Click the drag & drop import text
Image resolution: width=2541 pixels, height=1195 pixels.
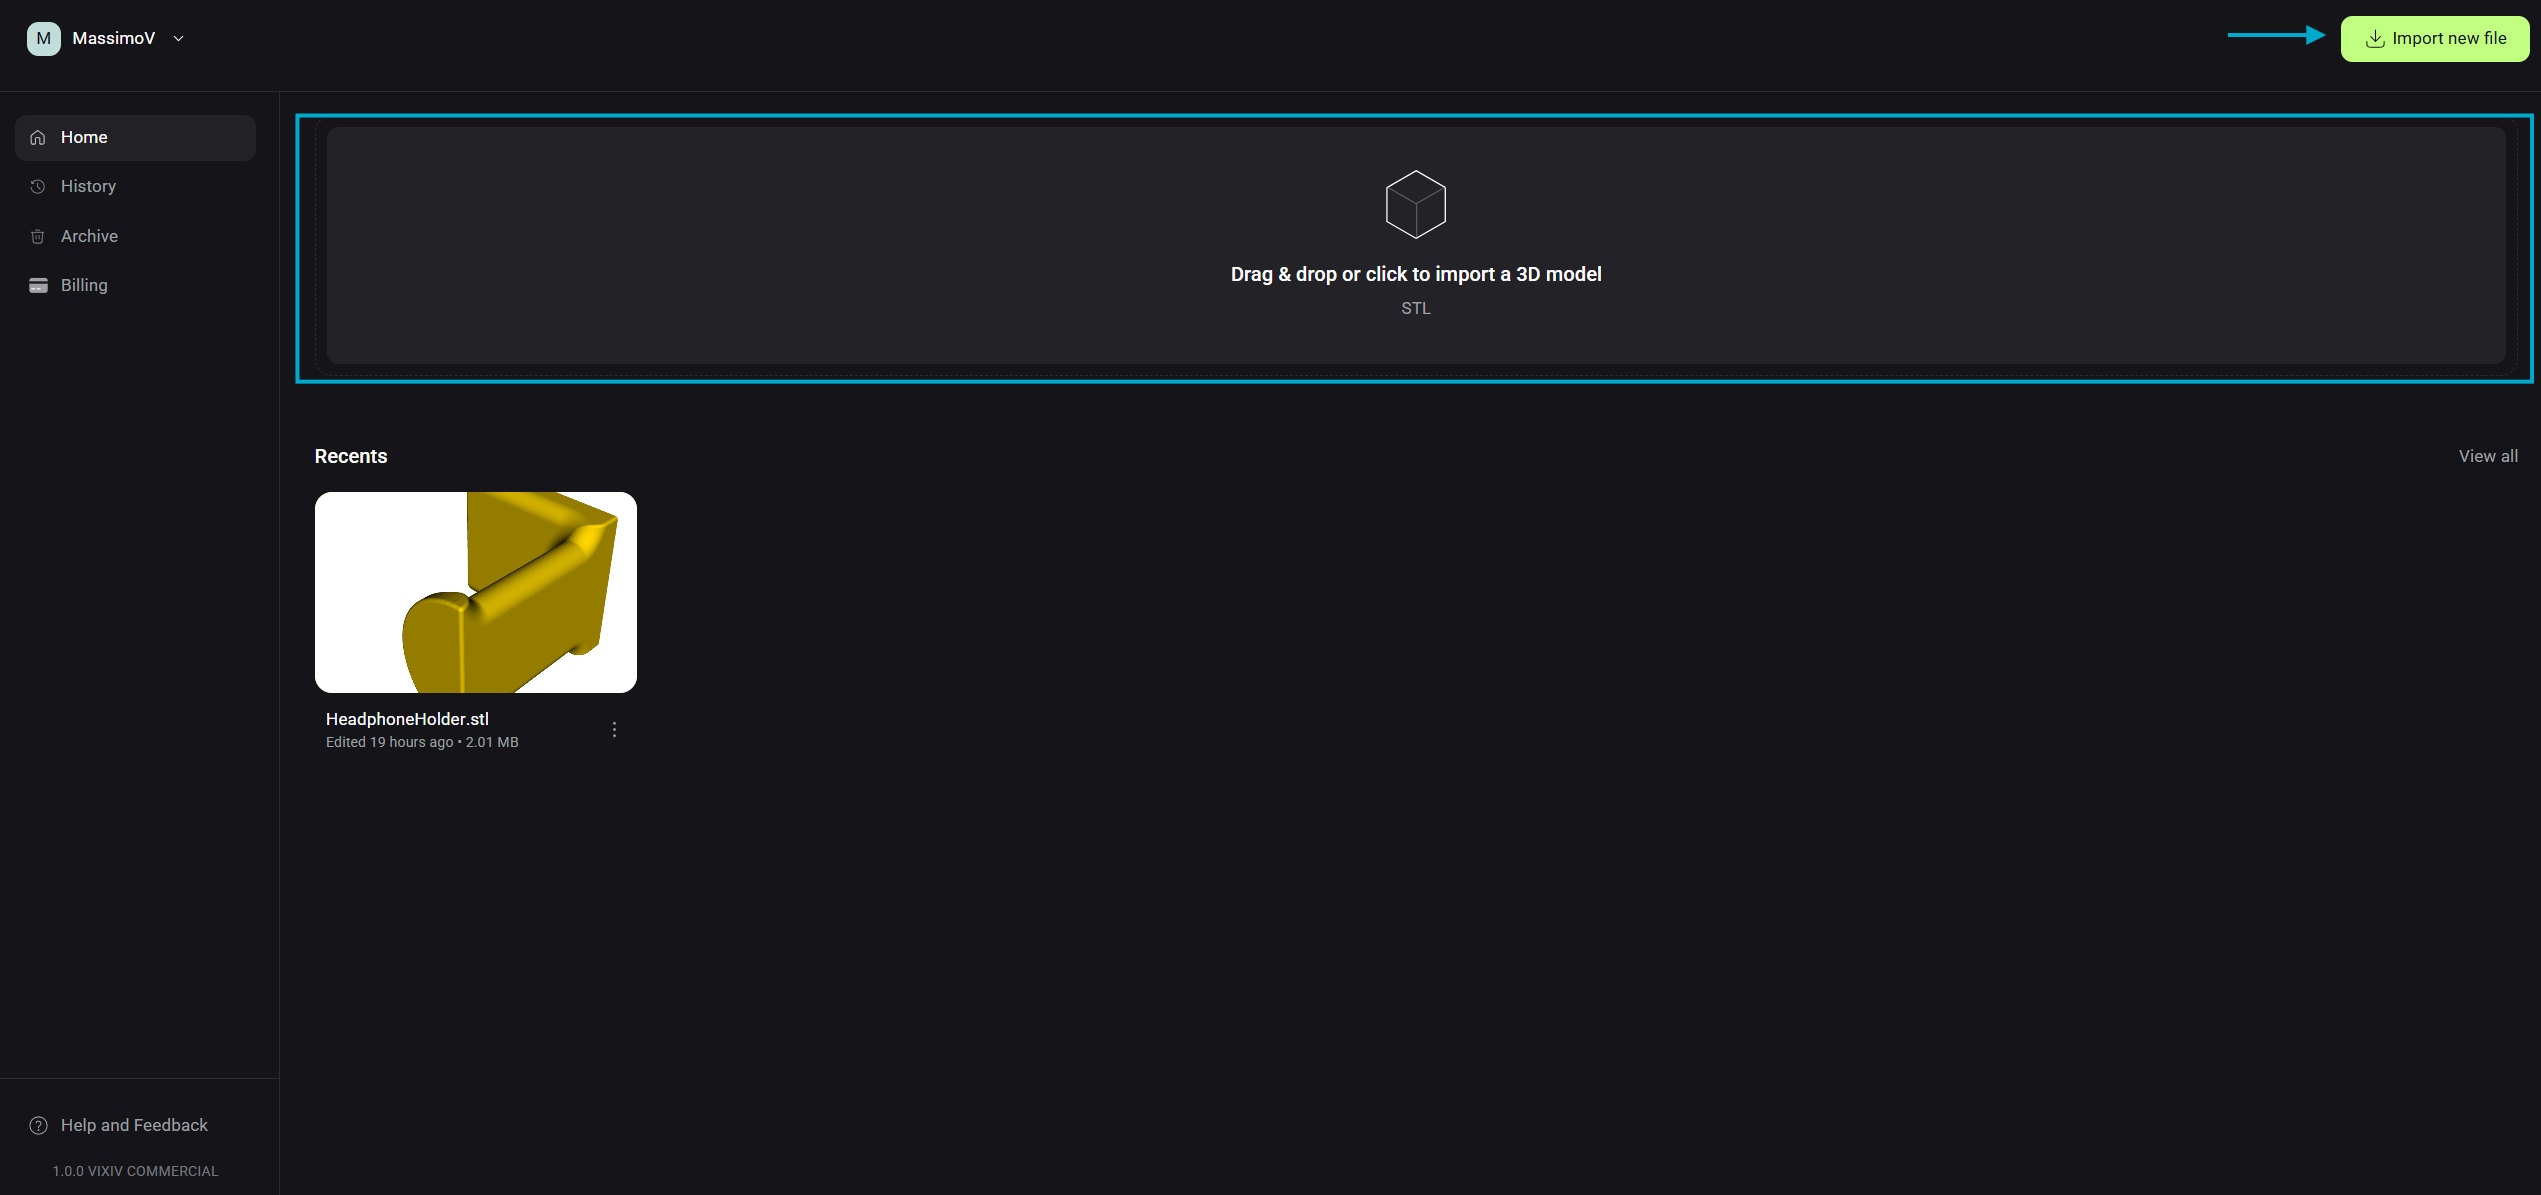coord(1415,274)
